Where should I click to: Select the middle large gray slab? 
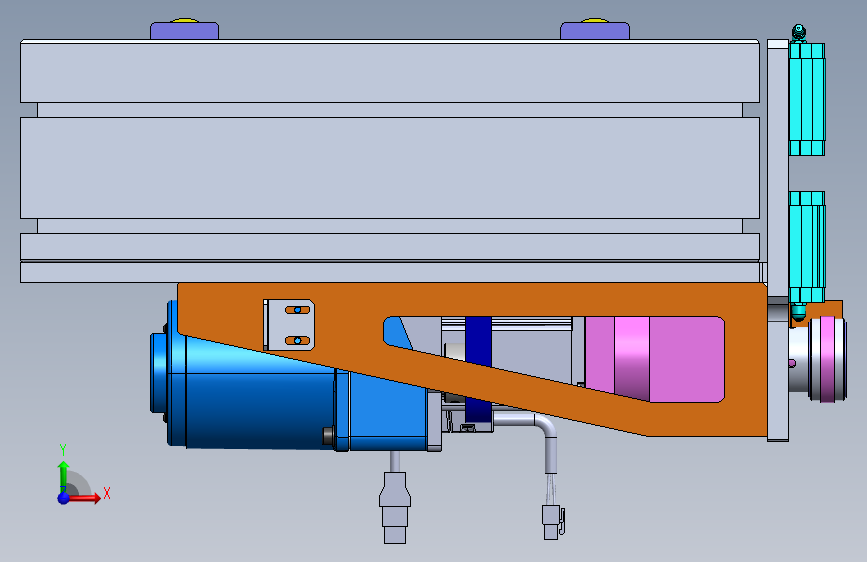pos(390,168)
